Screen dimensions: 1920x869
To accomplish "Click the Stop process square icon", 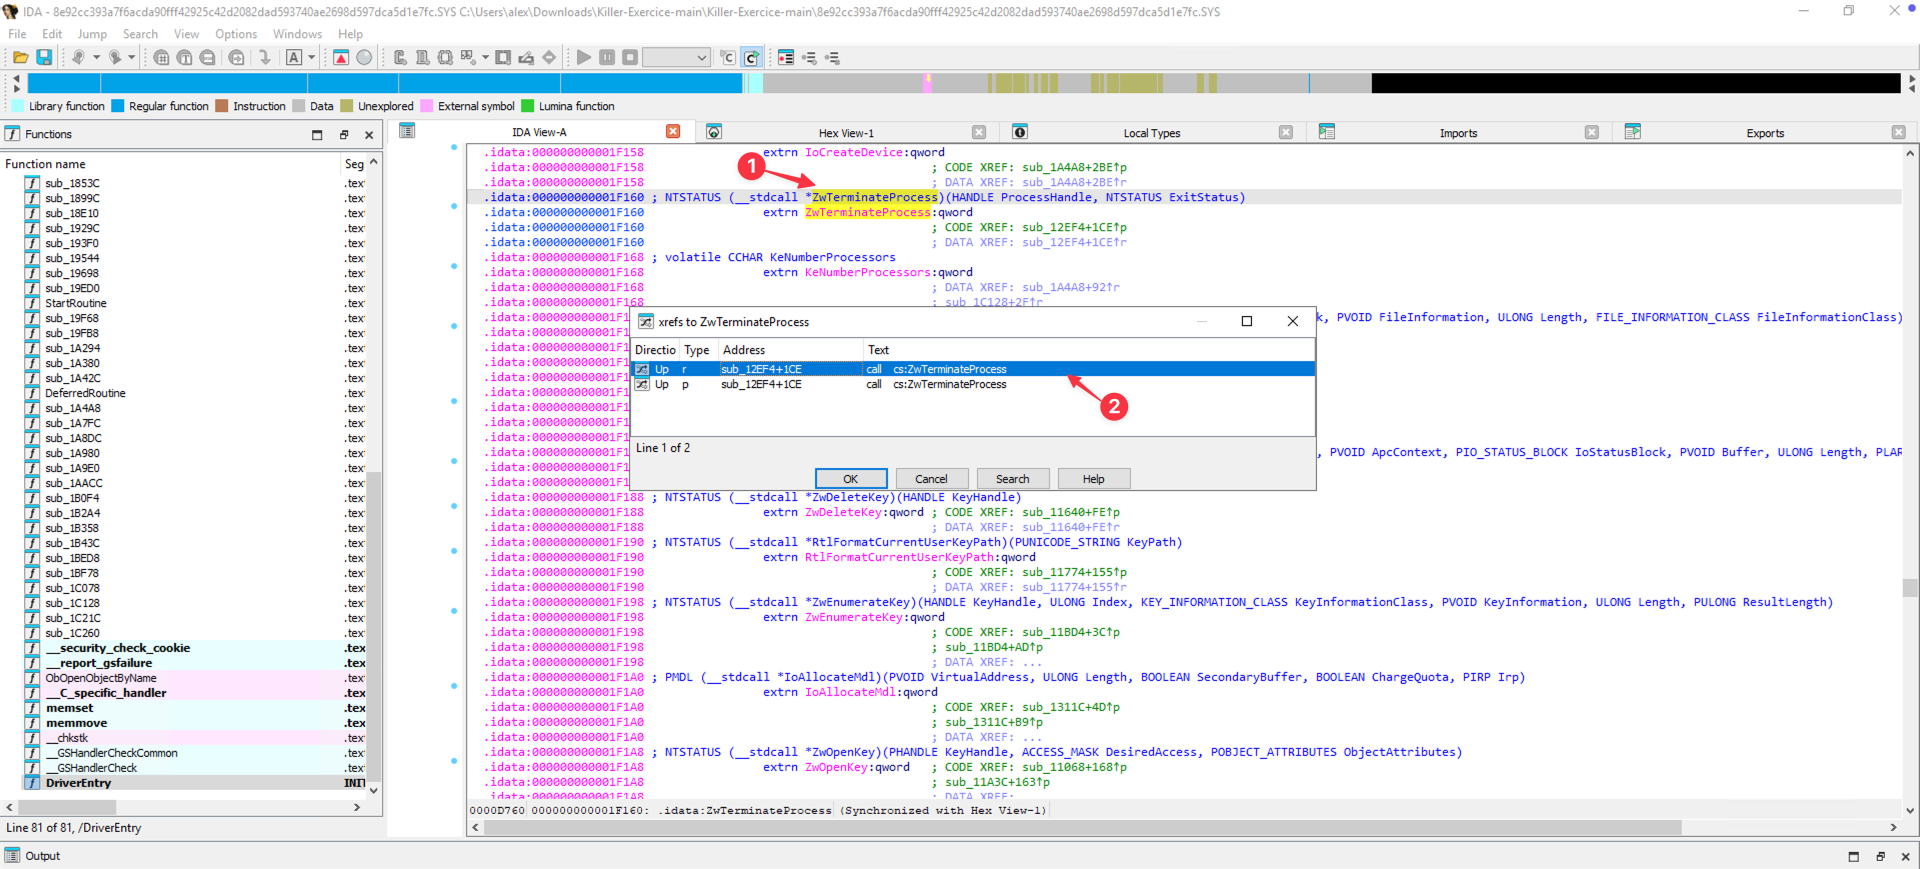I will [x=630, y=58].
